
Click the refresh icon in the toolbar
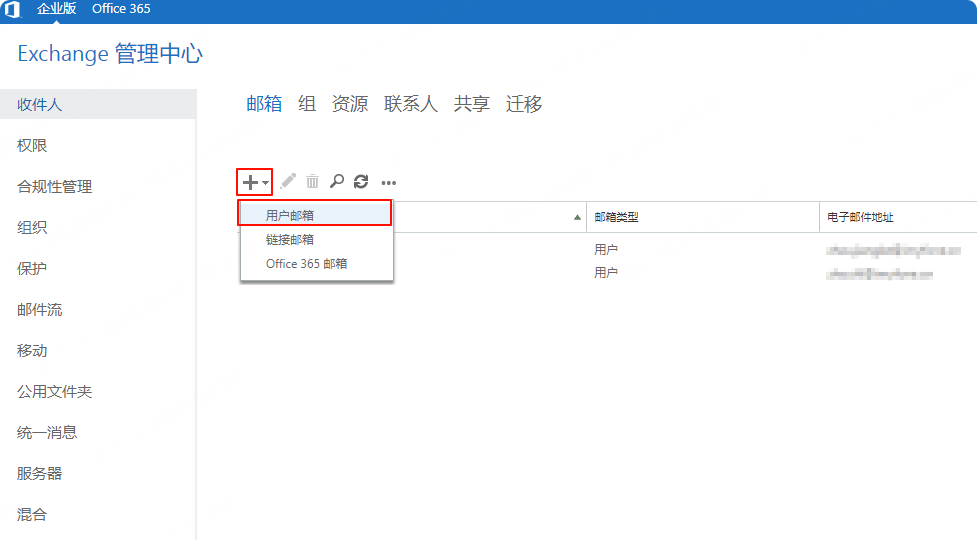click(361, 181)
